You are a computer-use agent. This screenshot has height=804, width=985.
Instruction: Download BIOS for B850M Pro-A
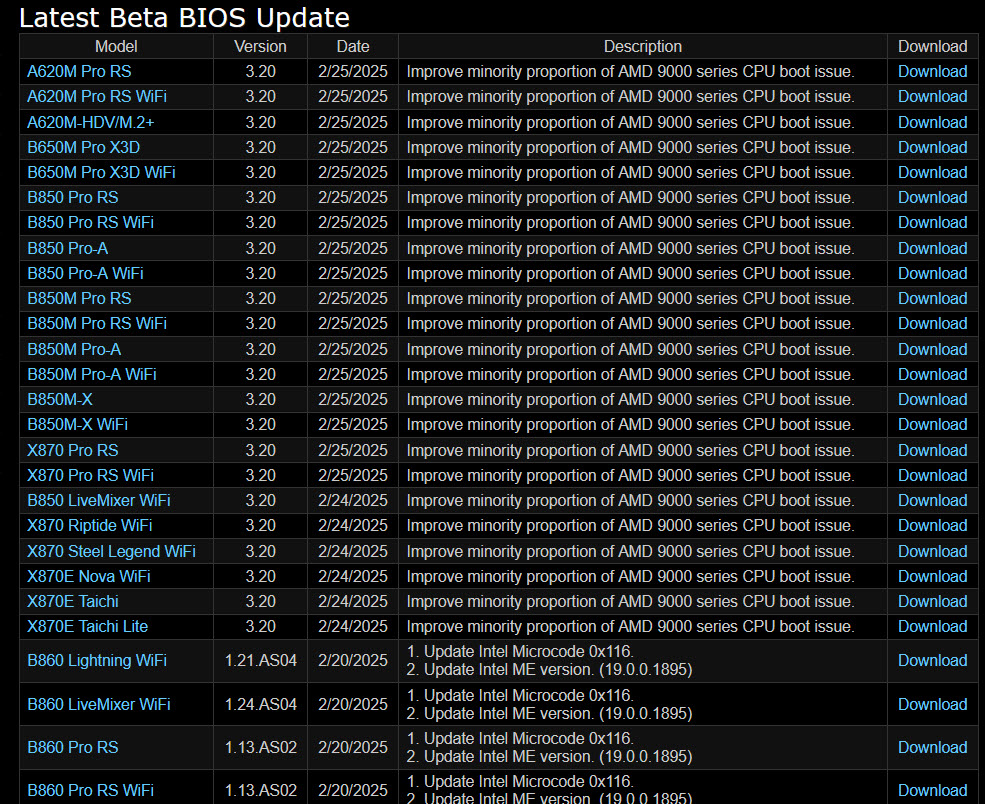tap(932, 350)
